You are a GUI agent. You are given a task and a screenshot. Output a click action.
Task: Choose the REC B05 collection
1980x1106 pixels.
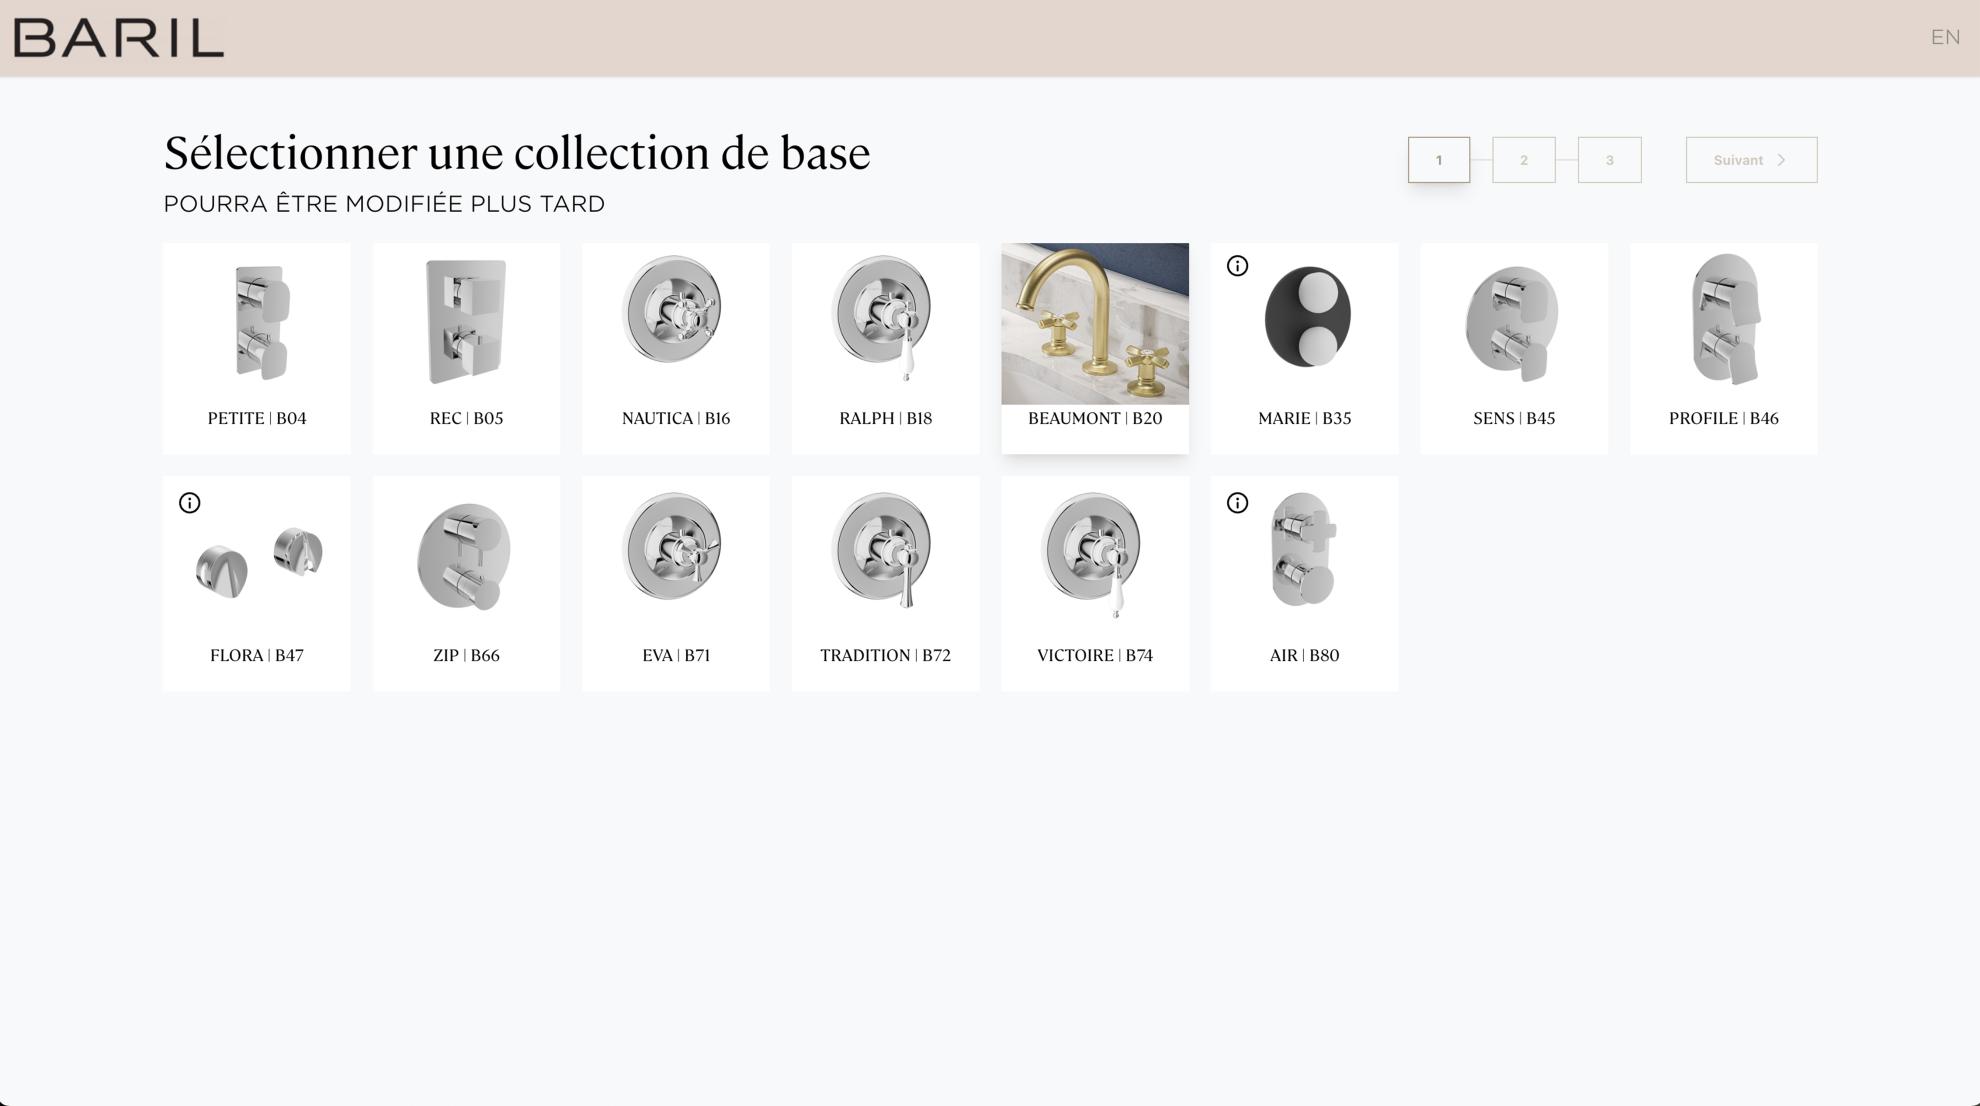click(x=466, y=347)
